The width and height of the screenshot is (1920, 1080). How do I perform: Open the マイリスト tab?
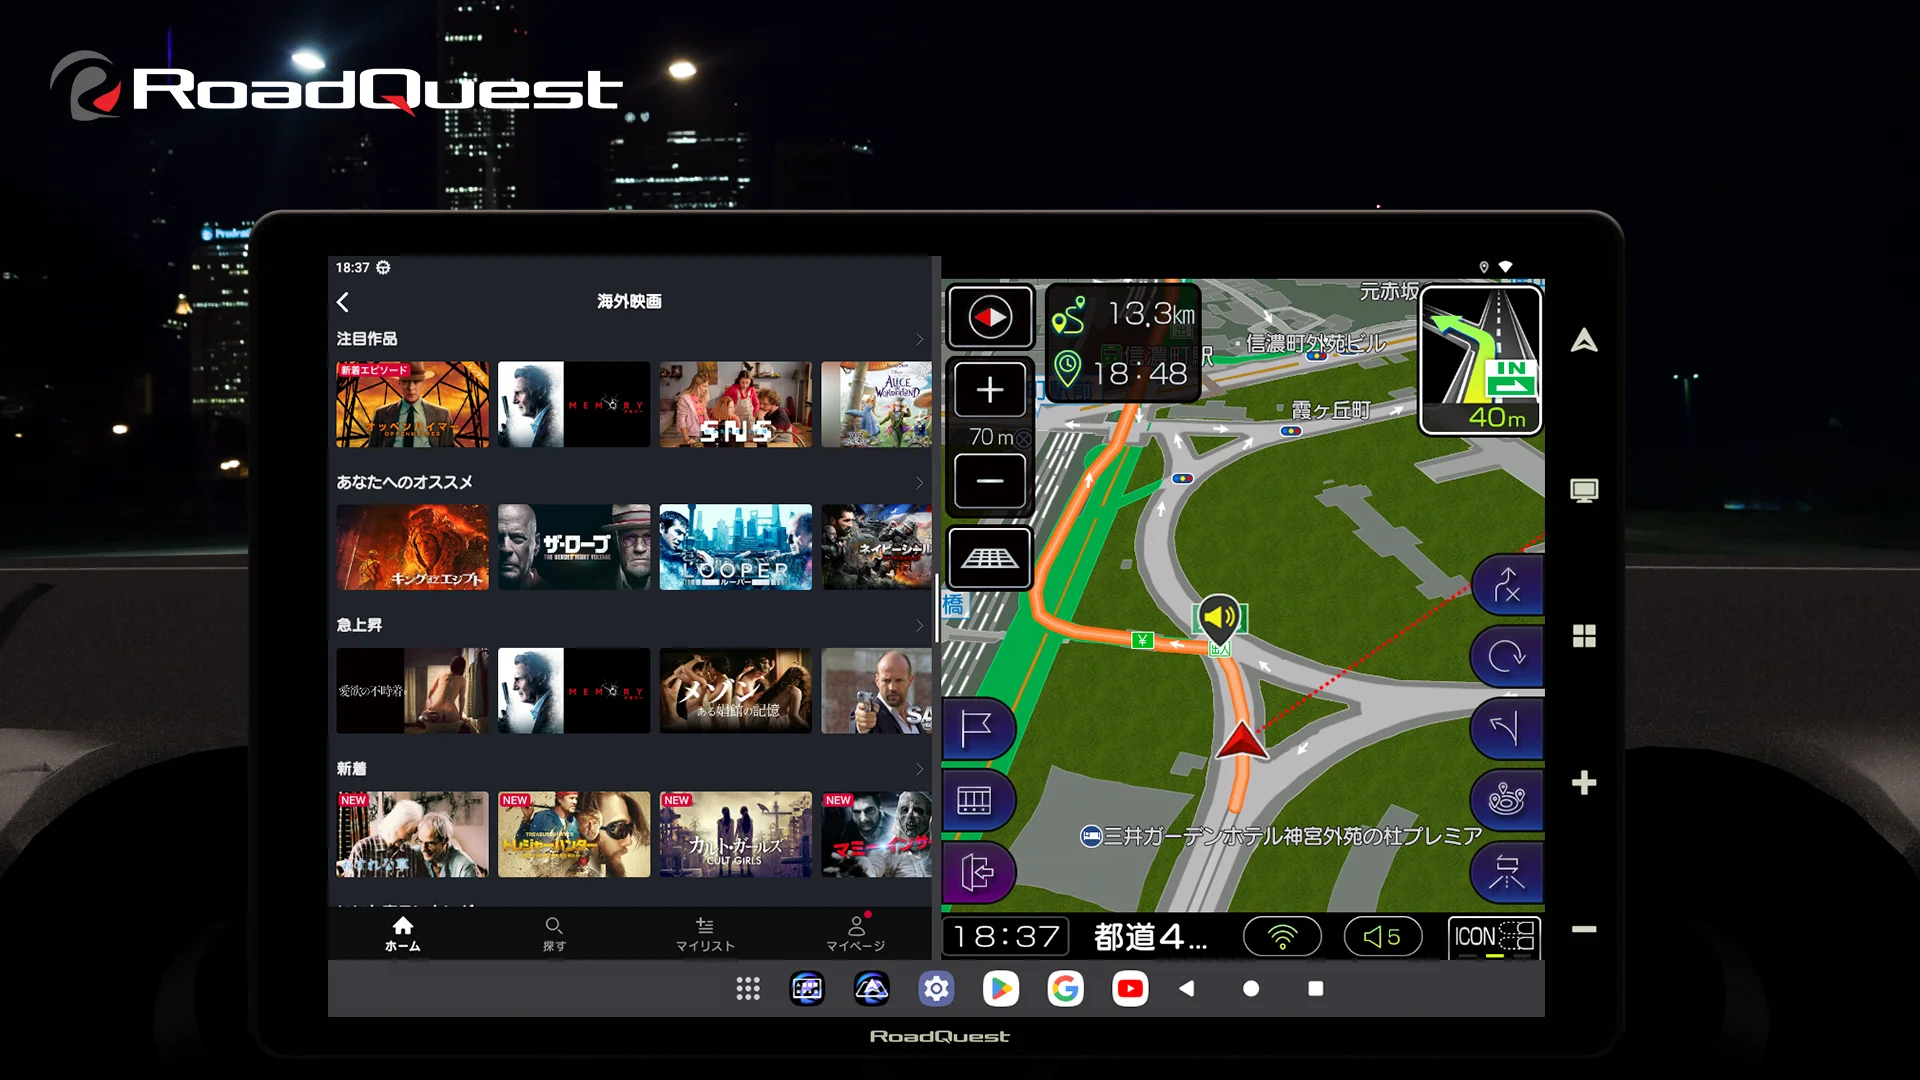coord(705,934)
